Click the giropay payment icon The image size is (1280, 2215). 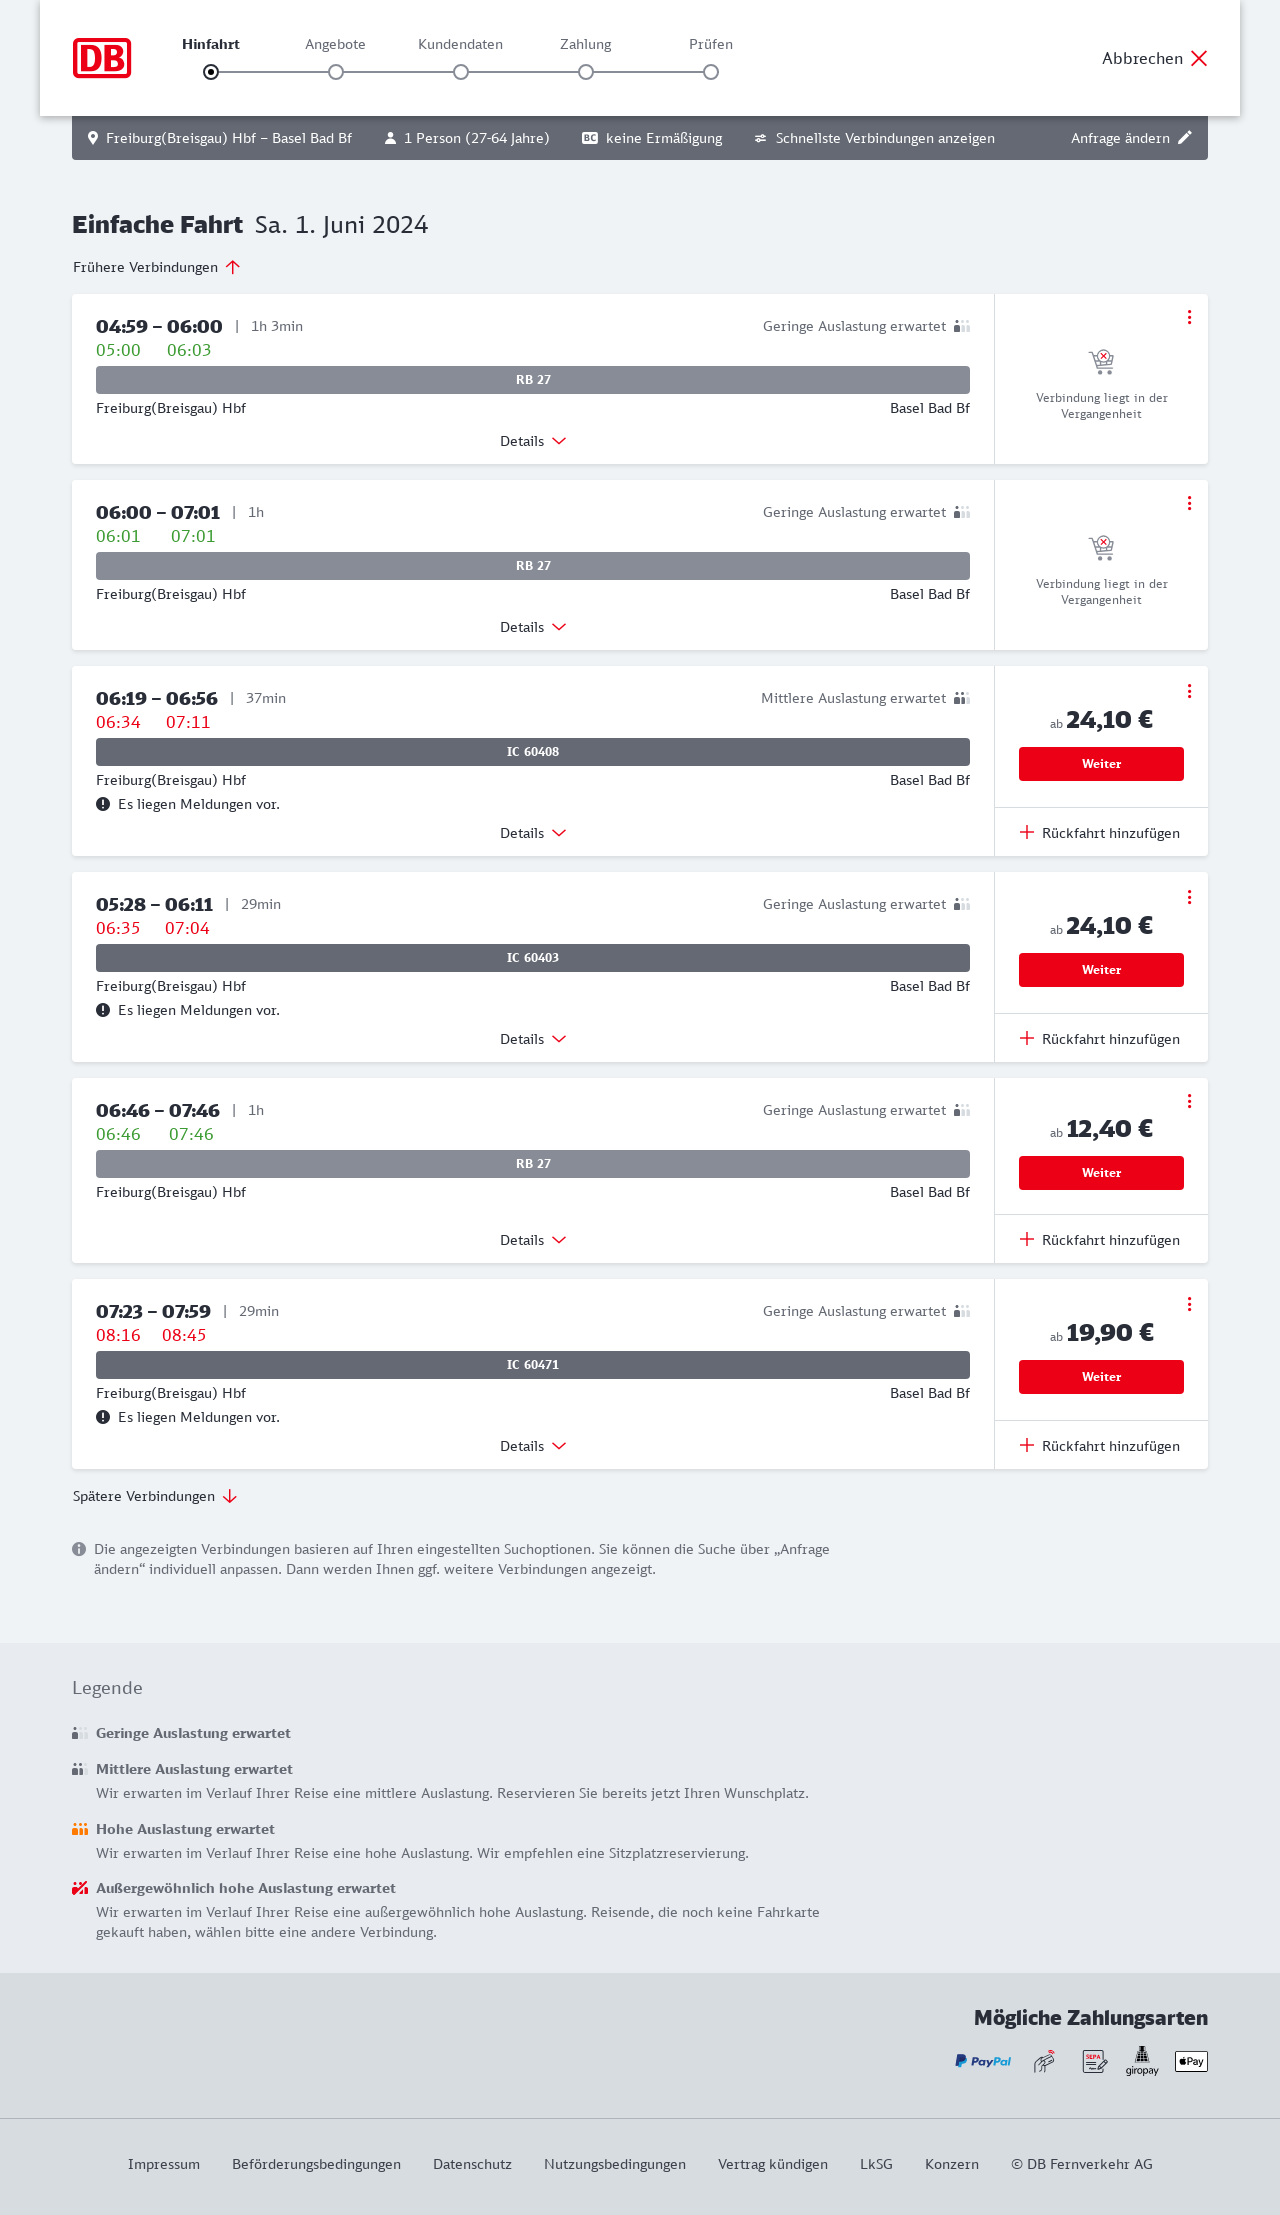(x=1142, y=2061)
